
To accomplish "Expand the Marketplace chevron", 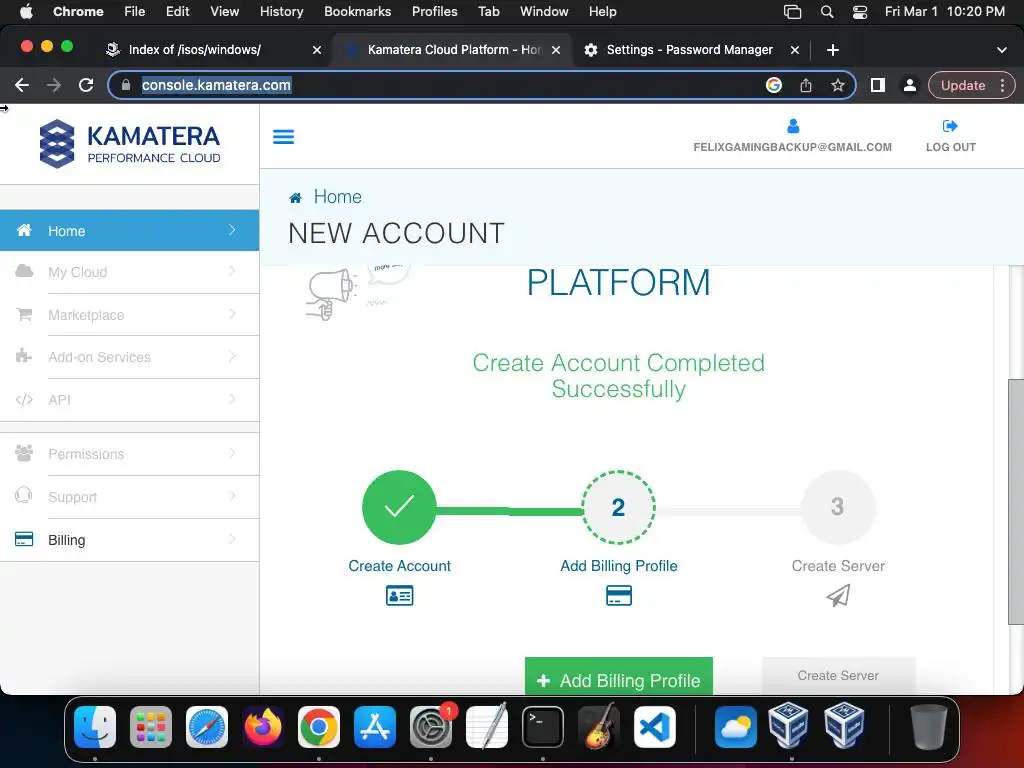I will [x=232, y=314].
